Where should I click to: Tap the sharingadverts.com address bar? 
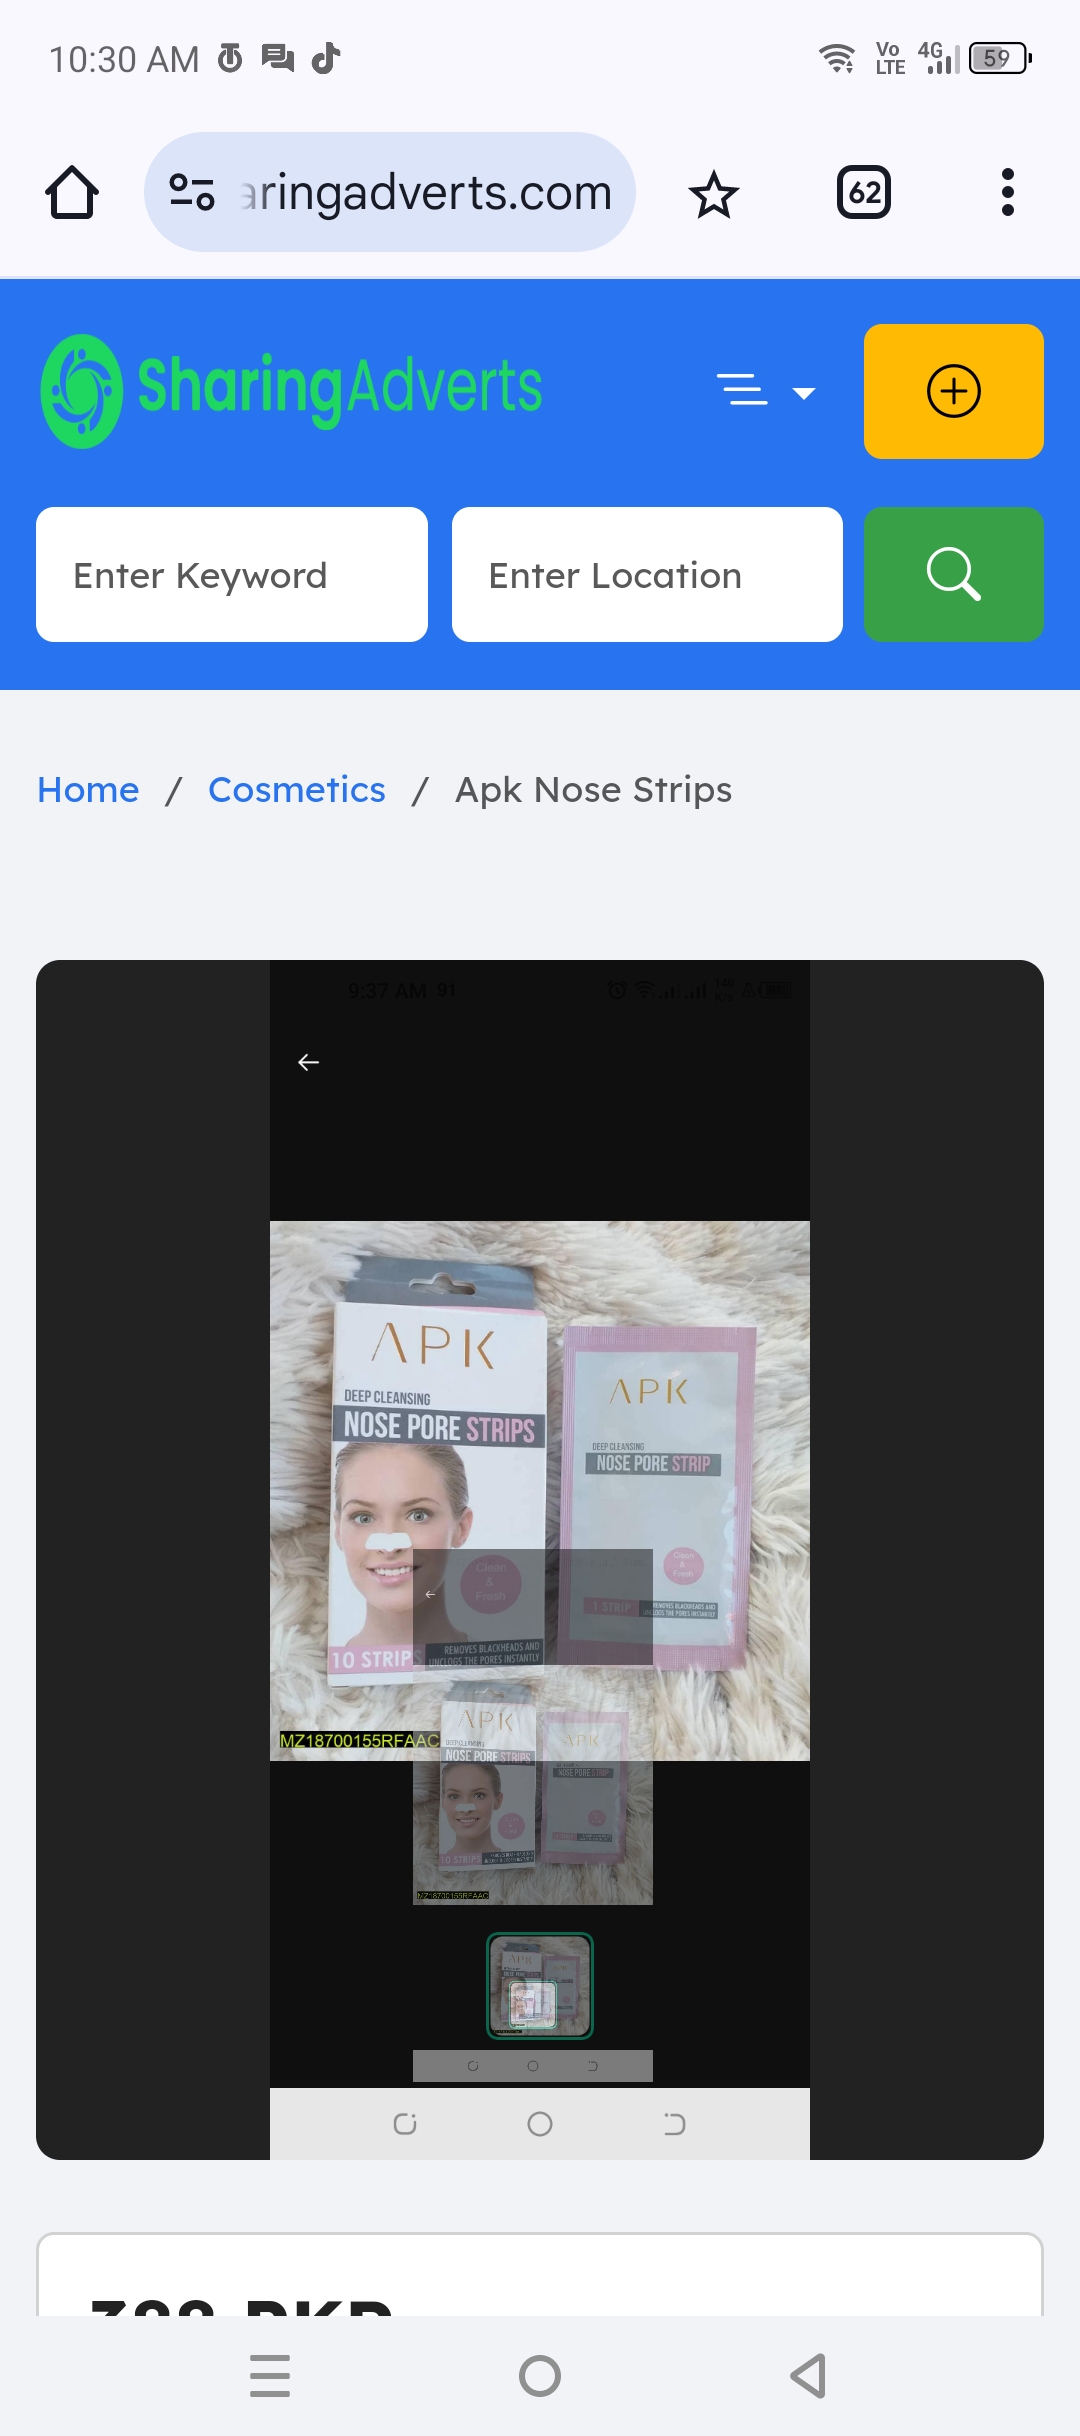(390, 192)
